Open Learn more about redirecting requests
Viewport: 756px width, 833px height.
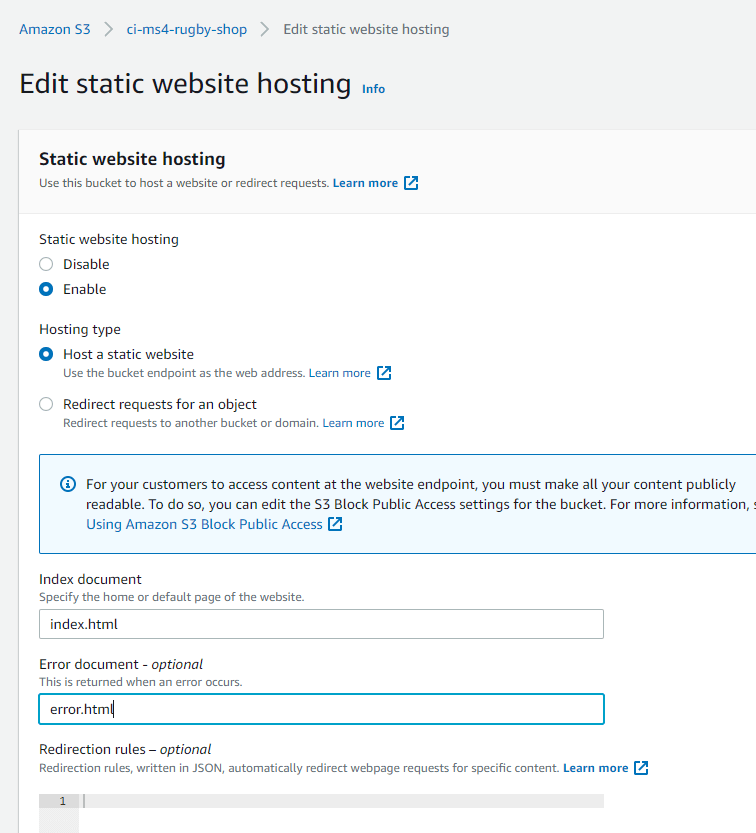pyautogui.click(x=353, y=423)
